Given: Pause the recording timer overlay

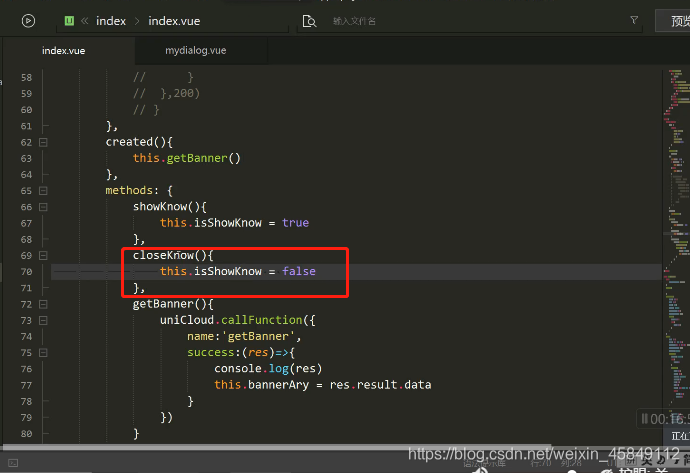Looking at the screenshot, I should [644, 418].
